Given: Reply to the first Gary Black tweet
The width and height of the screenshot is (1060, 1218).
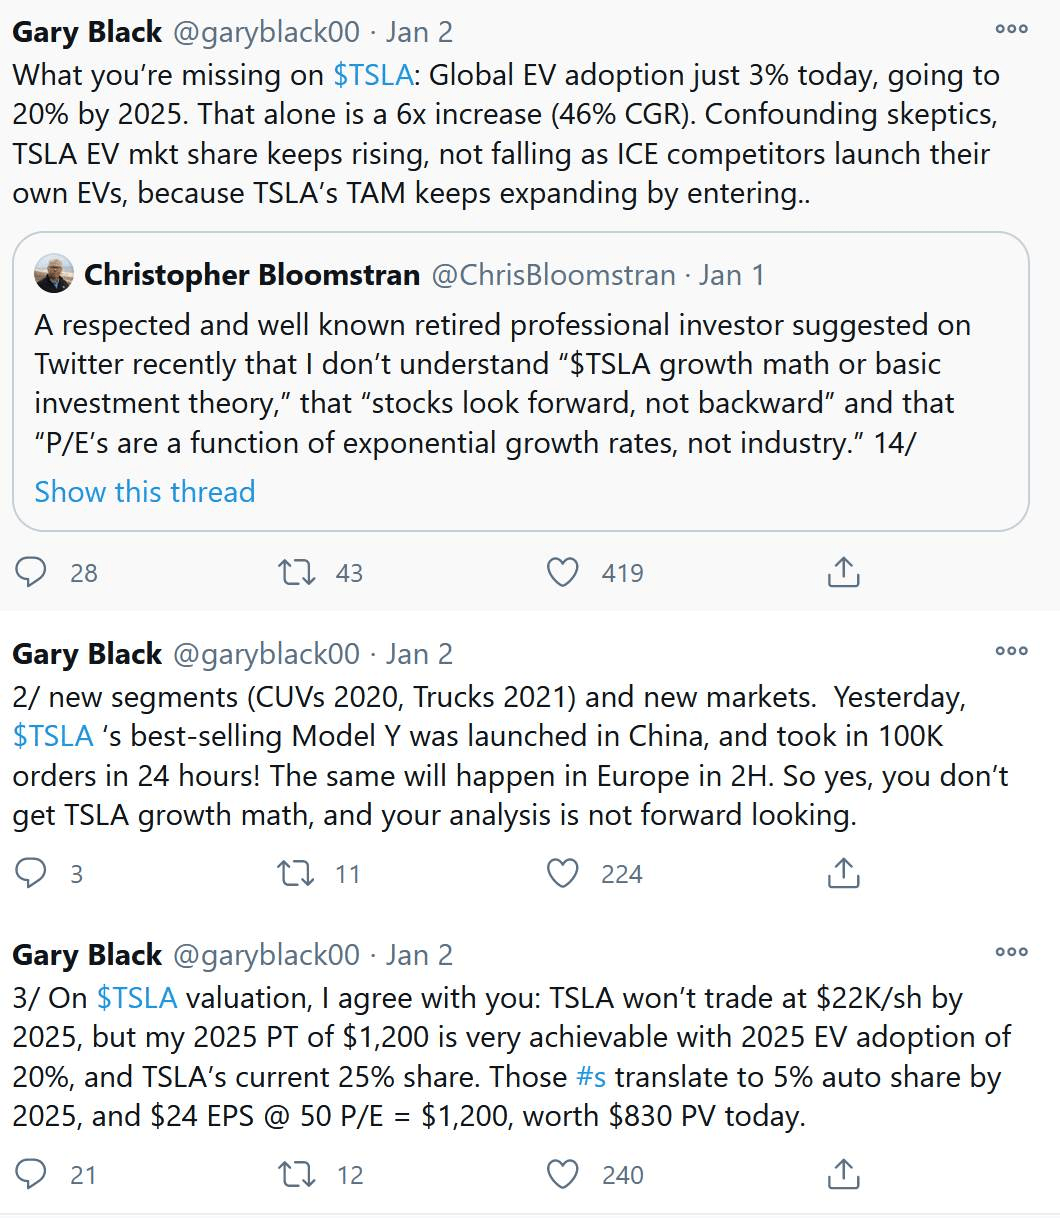Looking at the screenshot, I should [x=32, y=572].
